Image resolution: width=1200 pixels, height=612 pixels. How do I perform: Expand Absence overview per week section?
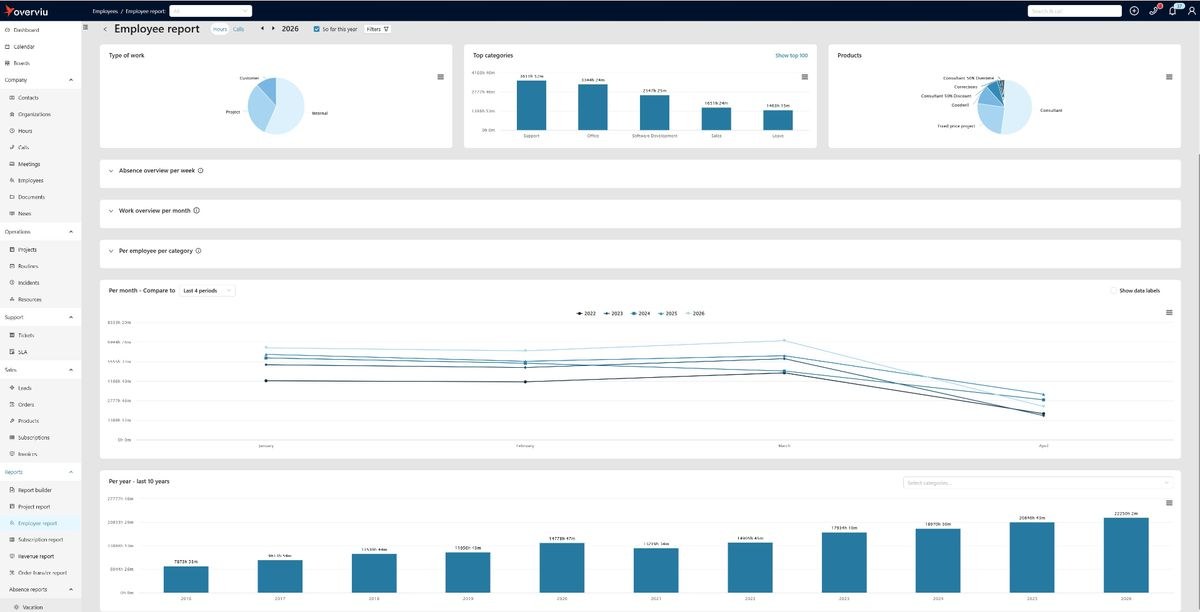pyautogui.click(x=111, y=171)
